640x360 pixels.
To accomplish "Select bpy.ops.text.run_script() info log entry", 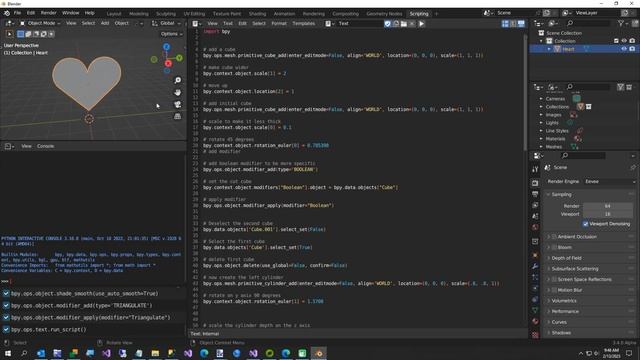I will click(x=49, y=330).
